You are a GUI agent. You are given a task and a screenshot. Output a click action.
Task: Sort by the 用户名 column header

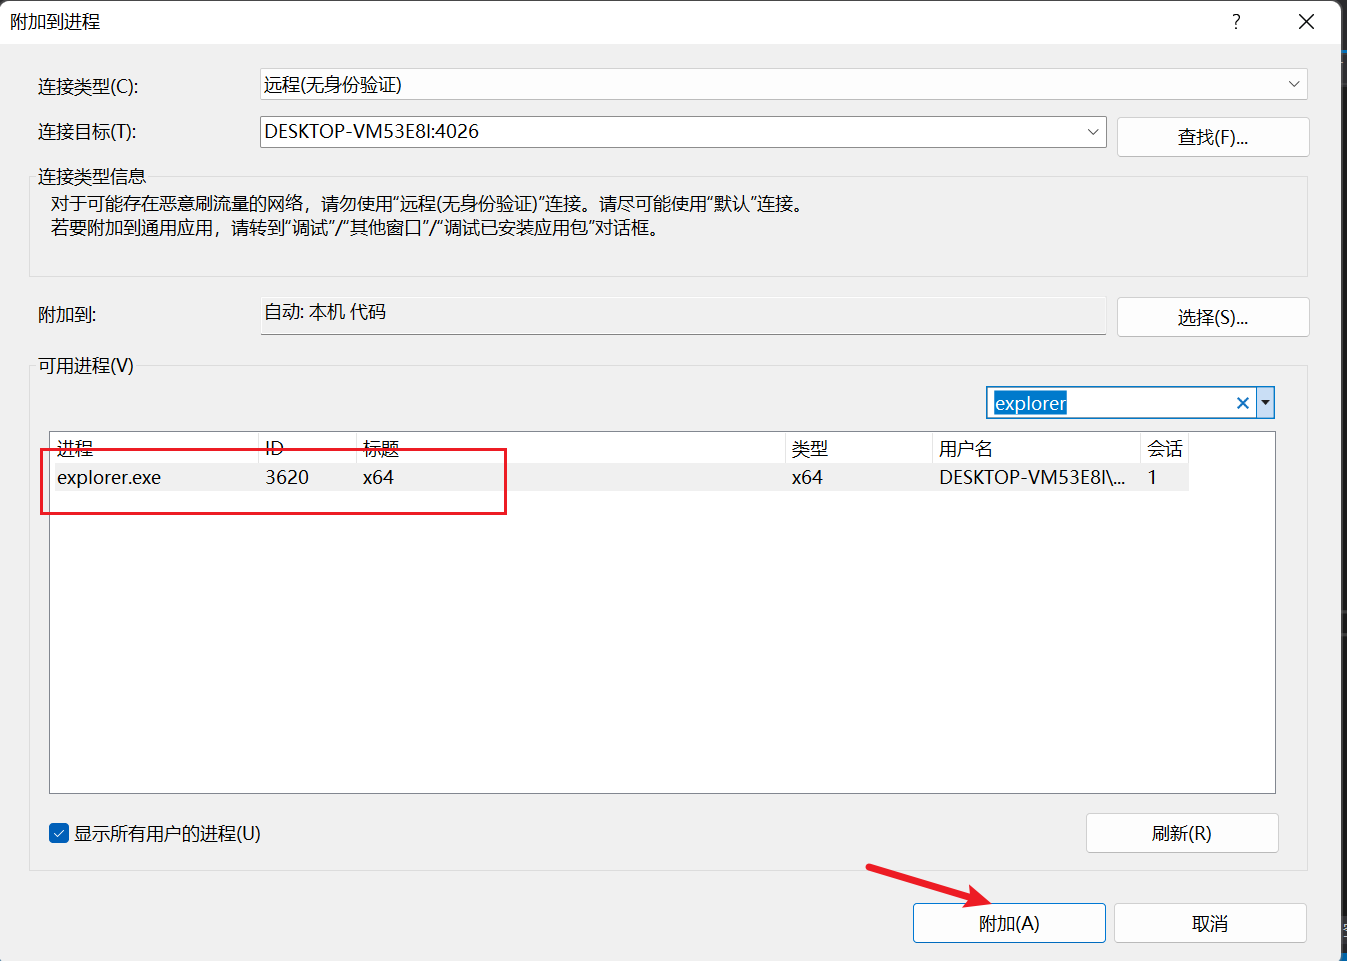[x=965, y=448]
